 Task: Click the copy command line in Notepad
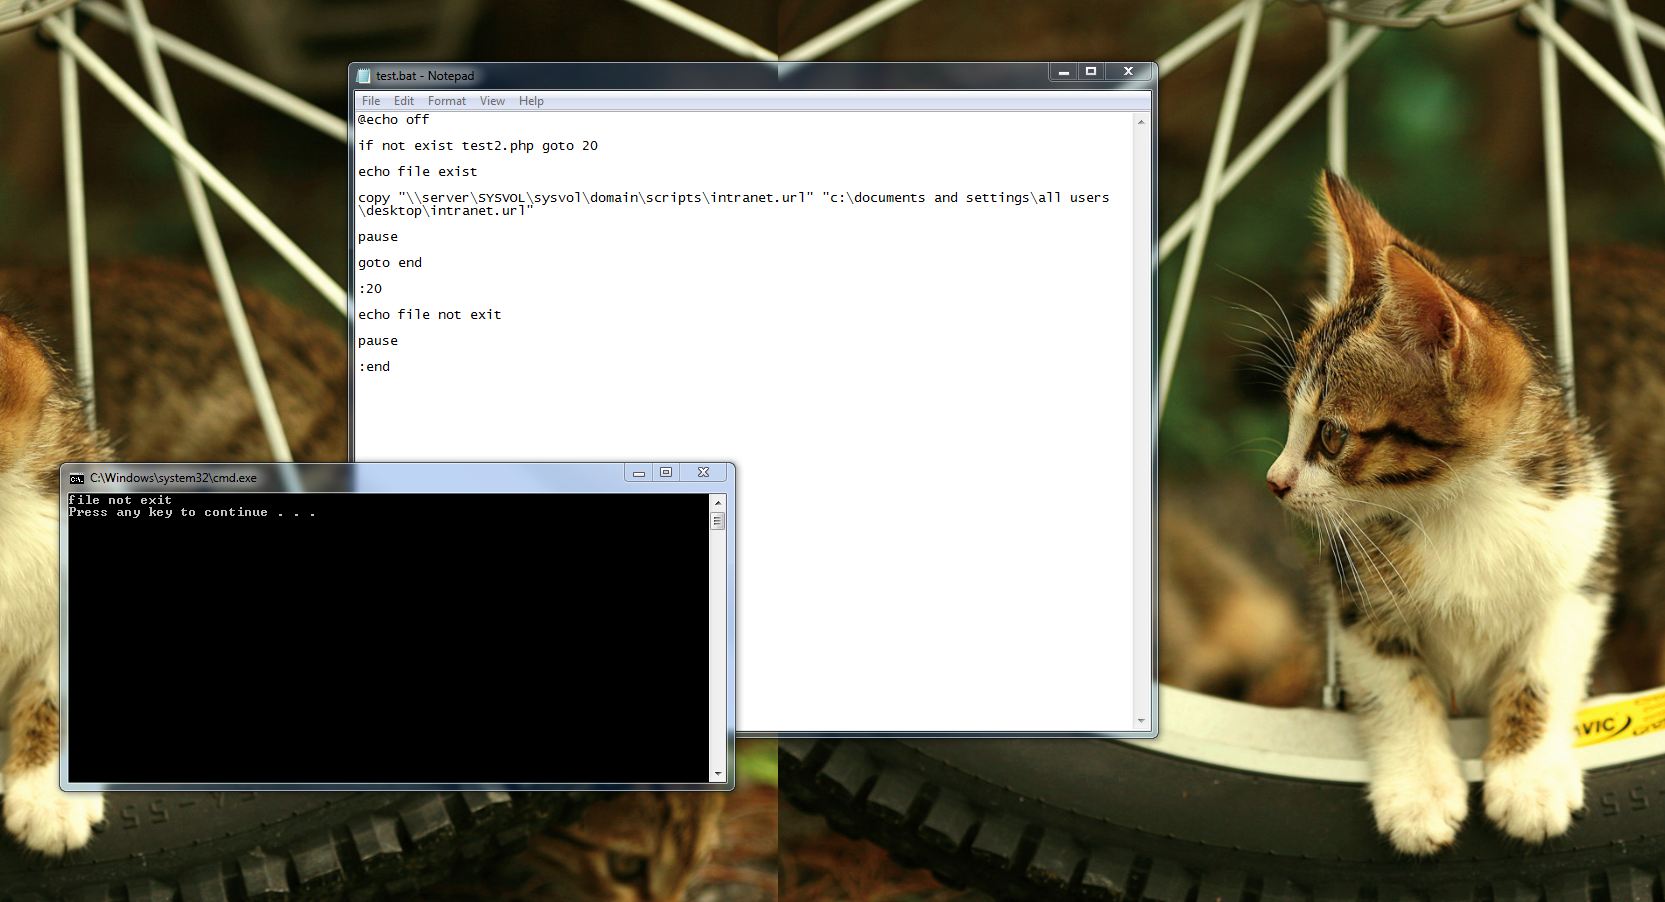point(734,197)
